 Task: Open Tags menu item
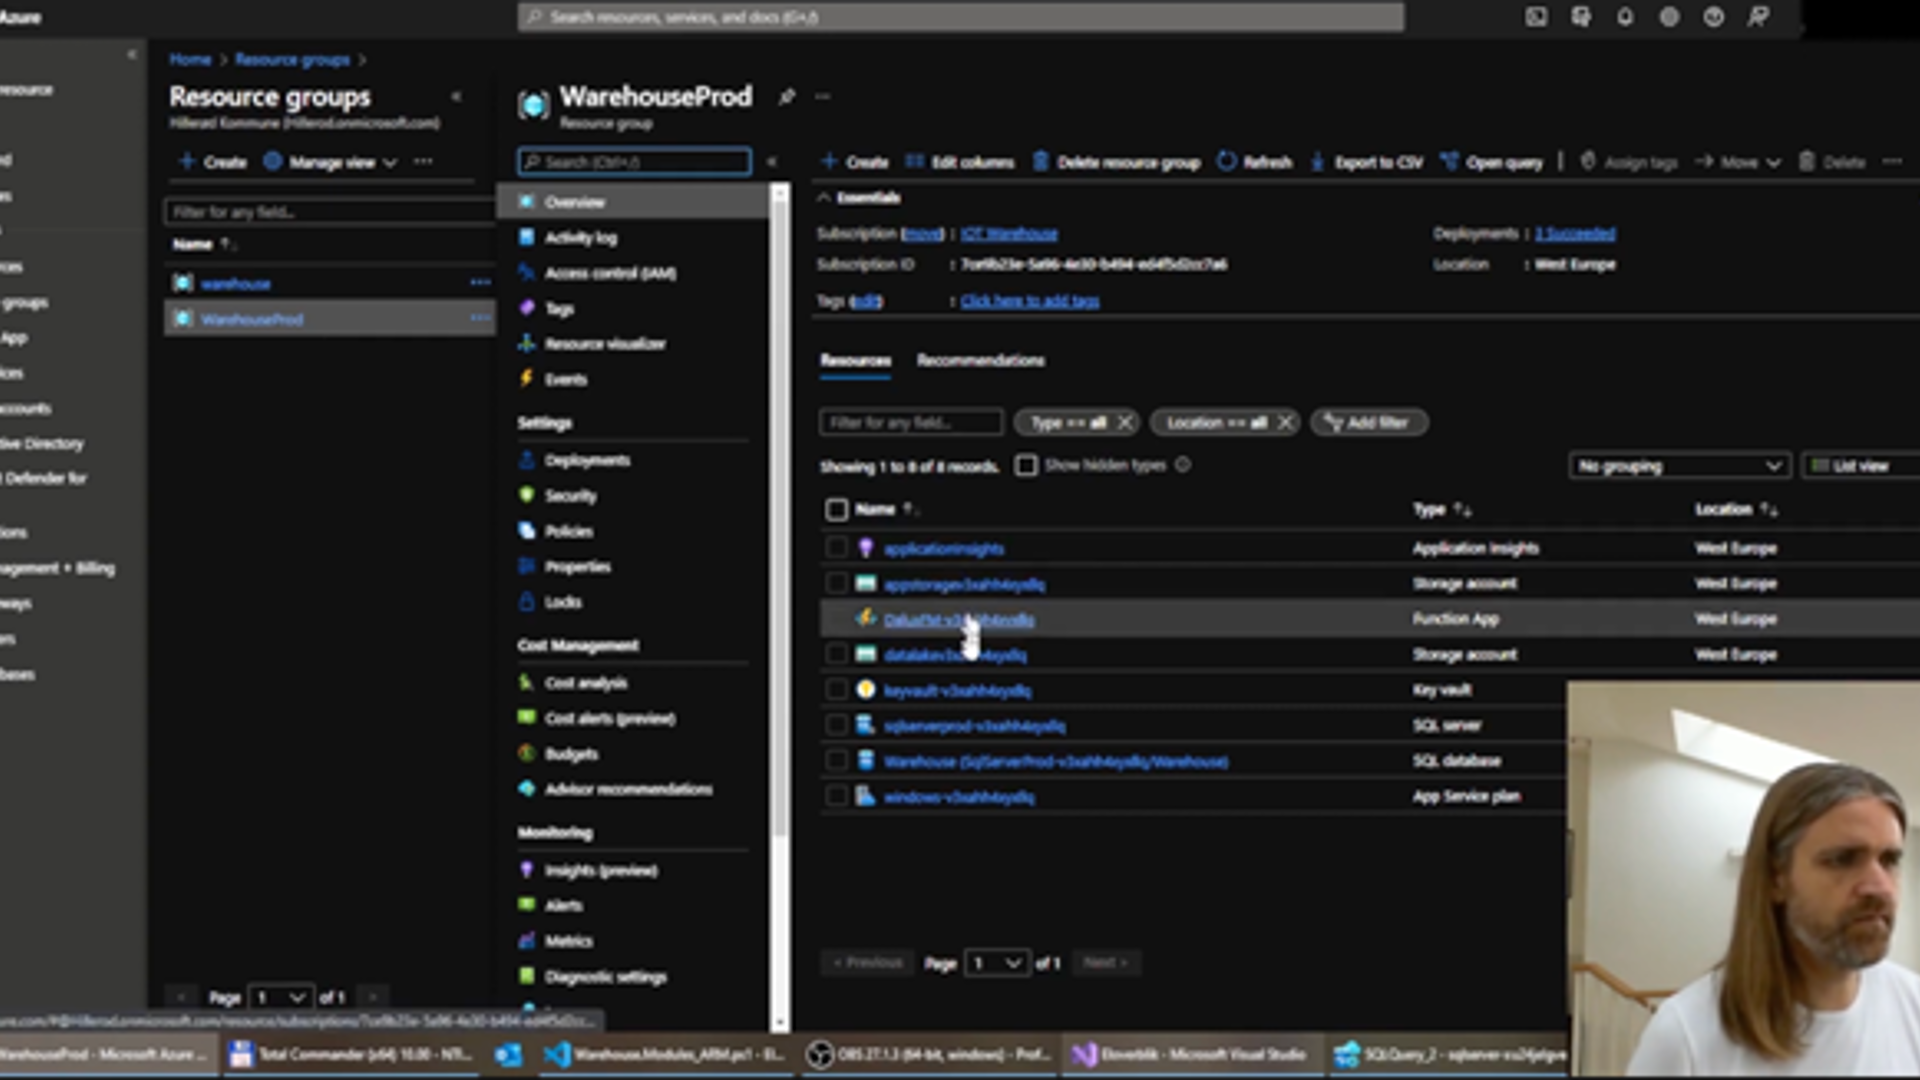[x=559, y=308]
